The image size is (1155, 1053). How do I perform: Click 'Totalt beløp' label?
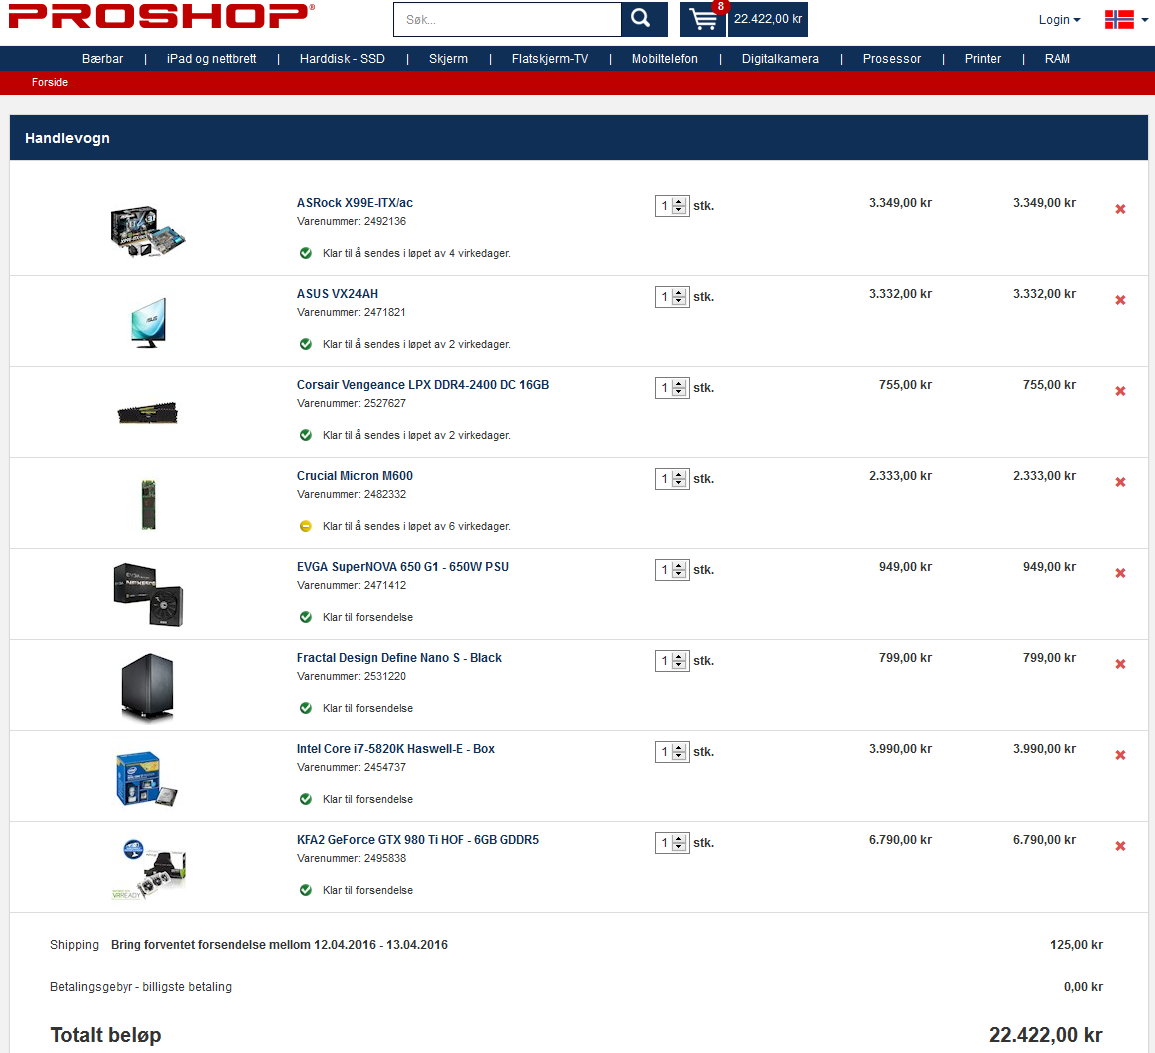tap(105, 1035)
